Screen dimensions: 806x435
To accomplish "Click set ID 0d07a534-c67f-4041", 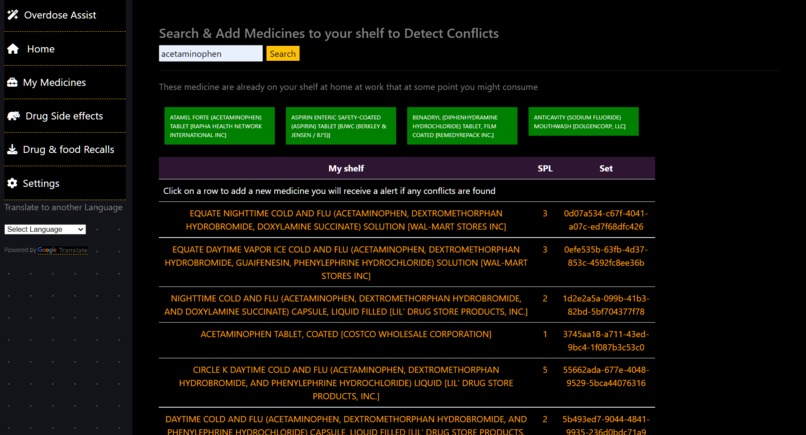I will (606, 220).
